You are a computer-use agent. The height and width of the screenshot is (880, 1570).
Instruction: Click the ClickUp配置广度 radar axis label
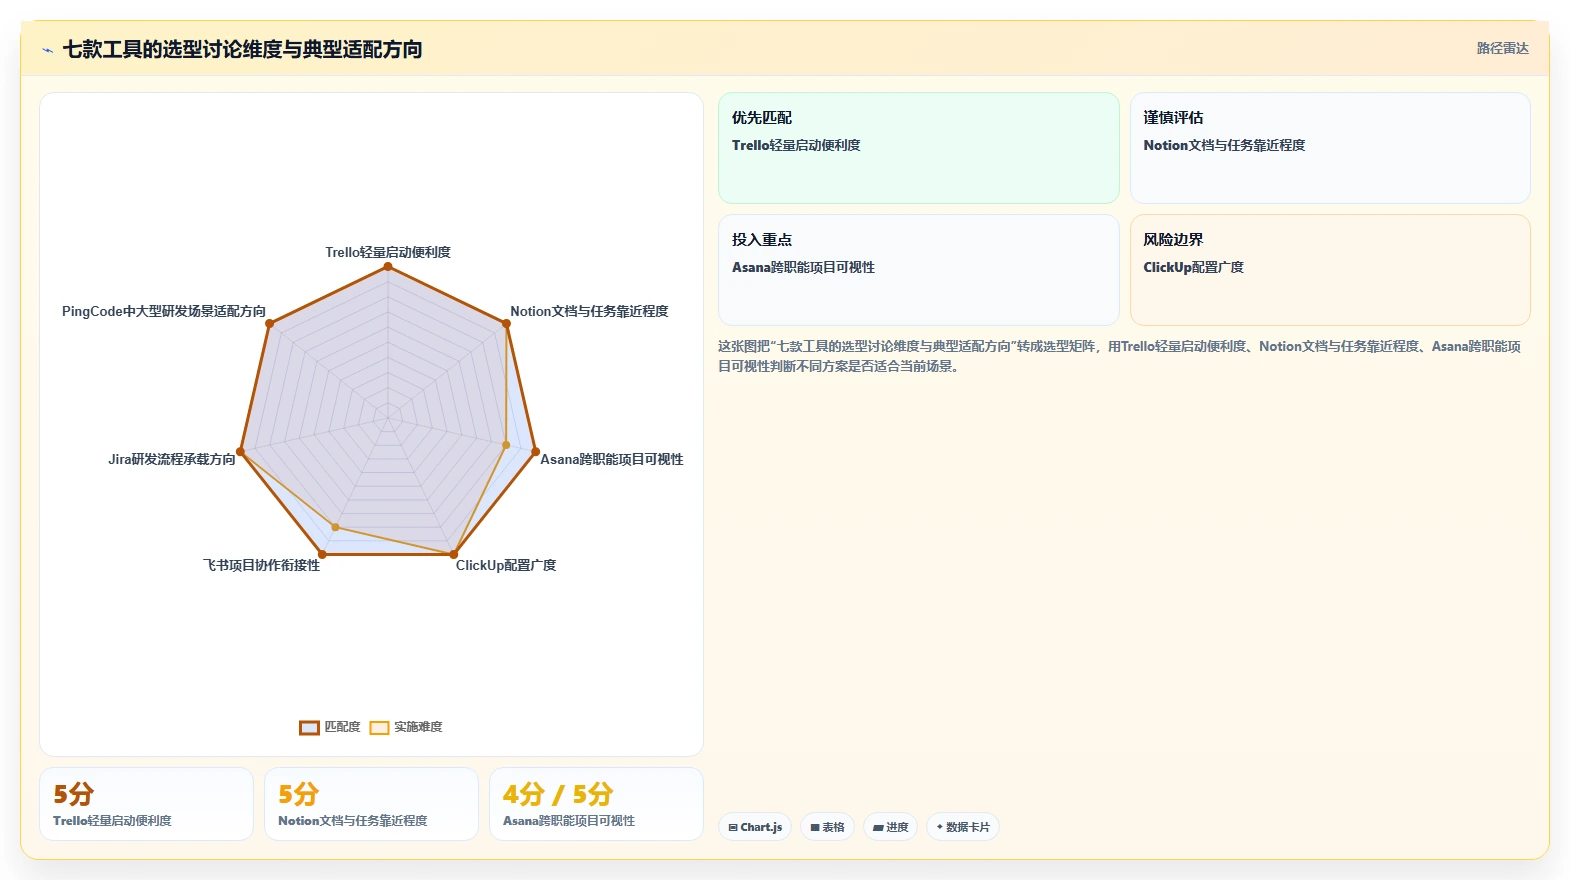506,565
